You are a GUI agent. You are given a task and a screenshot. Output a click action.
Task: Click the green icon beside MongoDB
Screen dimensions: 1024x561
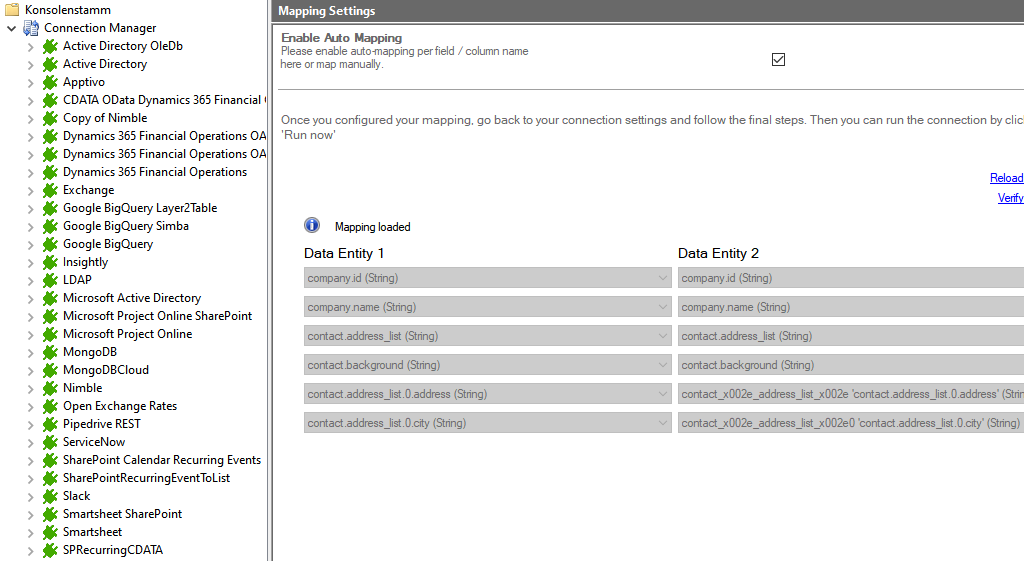50,352
